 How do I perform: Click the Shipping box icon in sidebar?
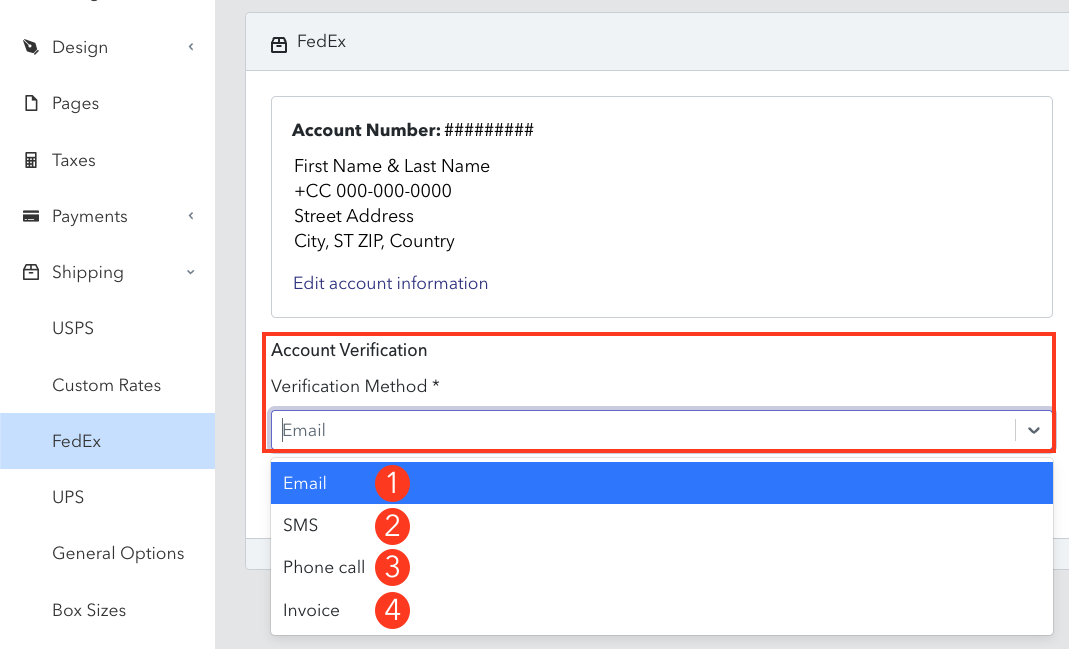pyautogui.click(x=31, y=272)
